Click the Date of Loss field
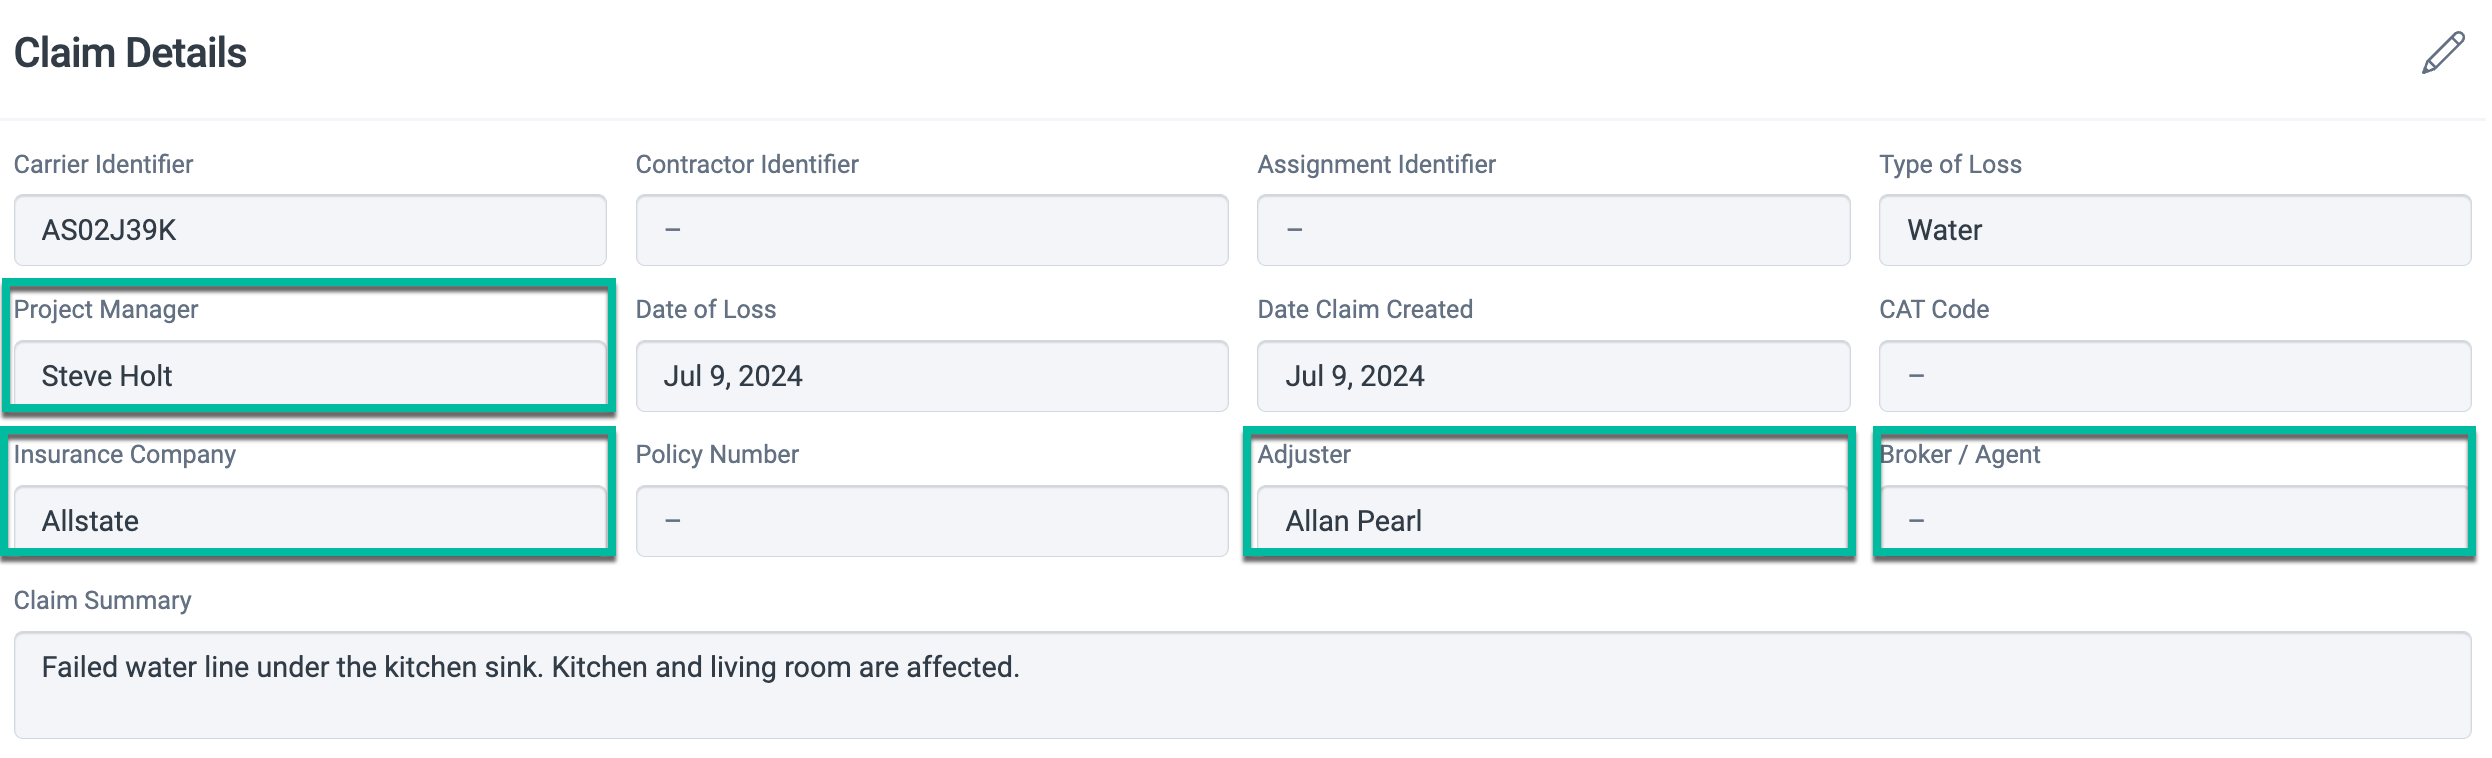This screenshot has width=2492, height=758. (932, 376)
